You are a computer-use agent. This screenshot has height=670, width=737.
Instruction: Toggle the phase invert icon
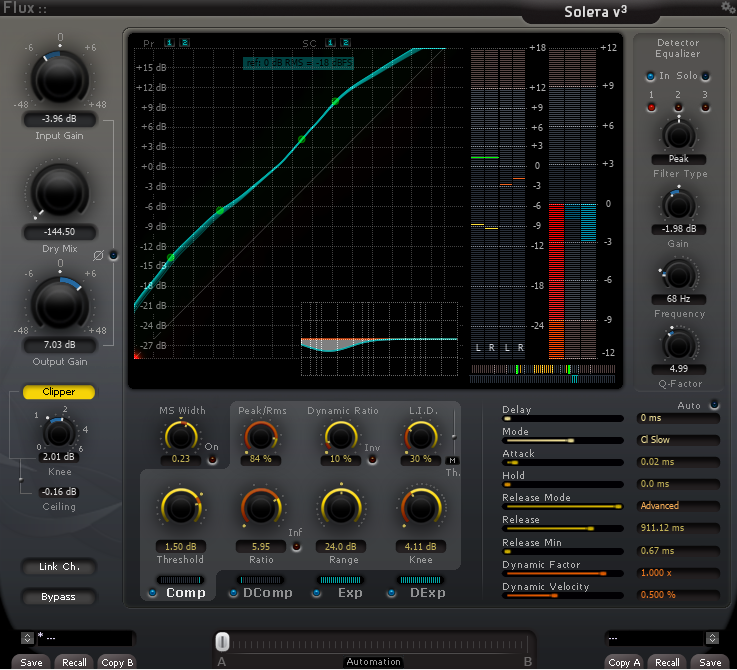point(98,255)
